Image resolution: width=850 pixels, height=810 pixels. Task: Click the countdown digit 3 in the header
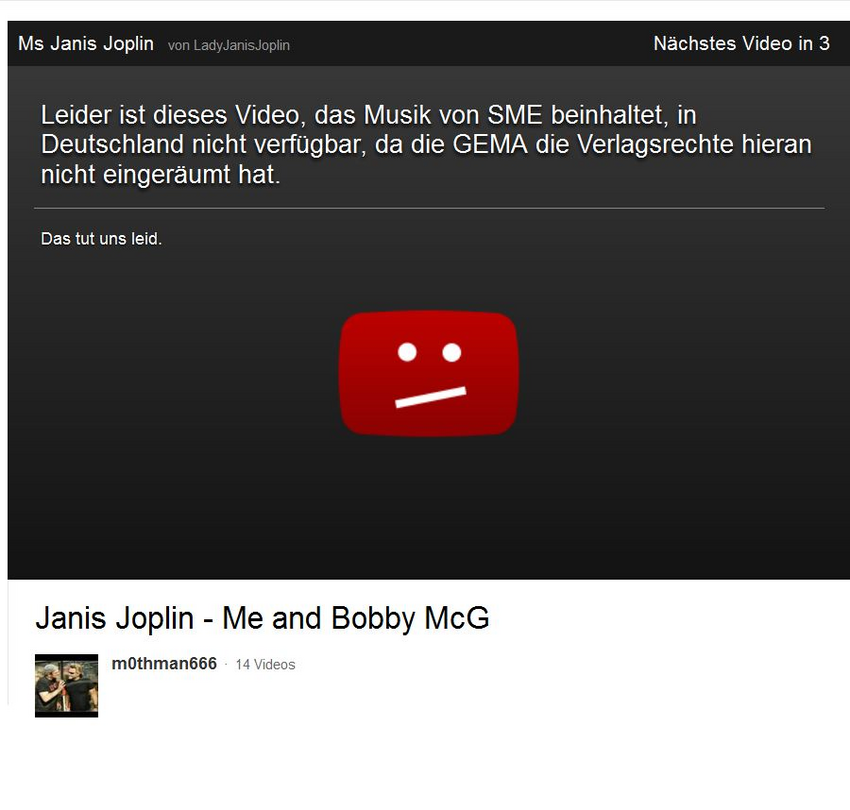824,43
